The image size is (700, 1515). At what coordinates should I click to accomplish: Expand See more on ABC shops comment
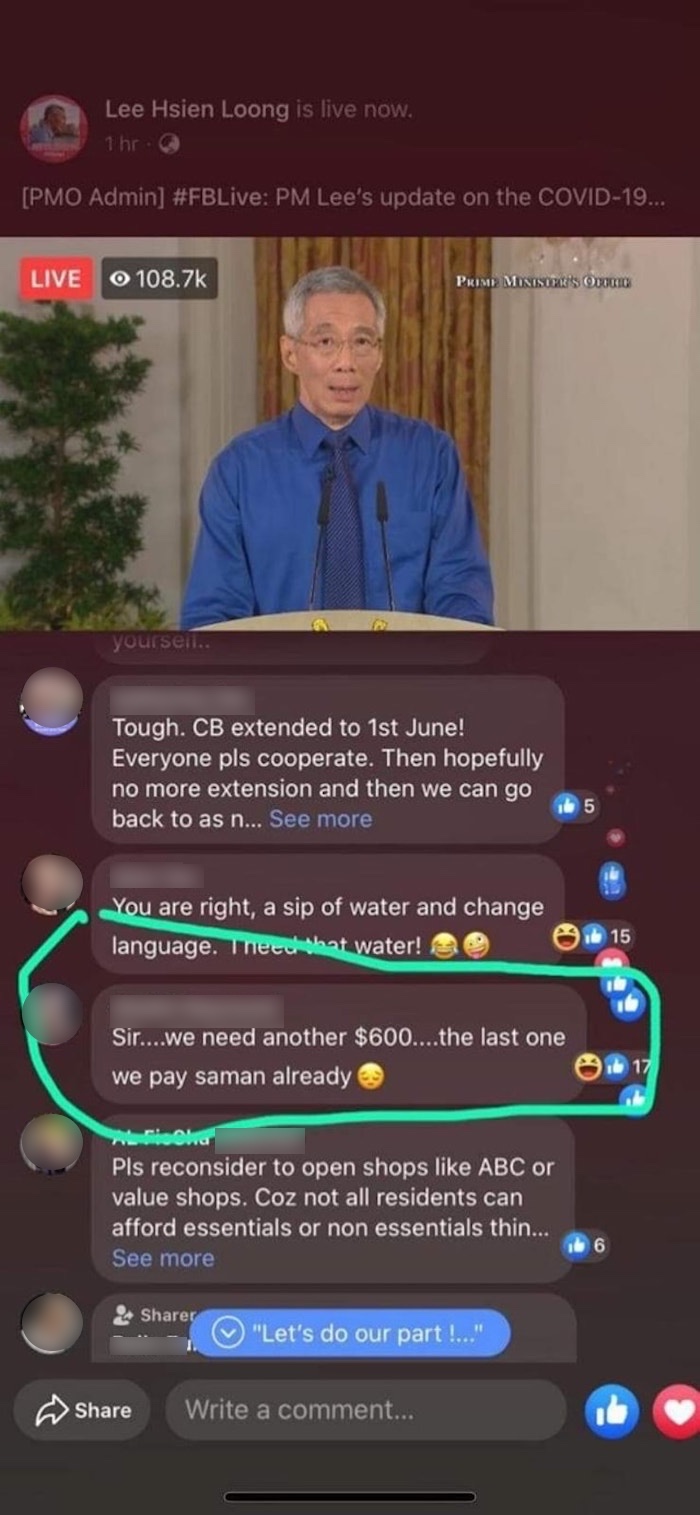click(163, 1258)
